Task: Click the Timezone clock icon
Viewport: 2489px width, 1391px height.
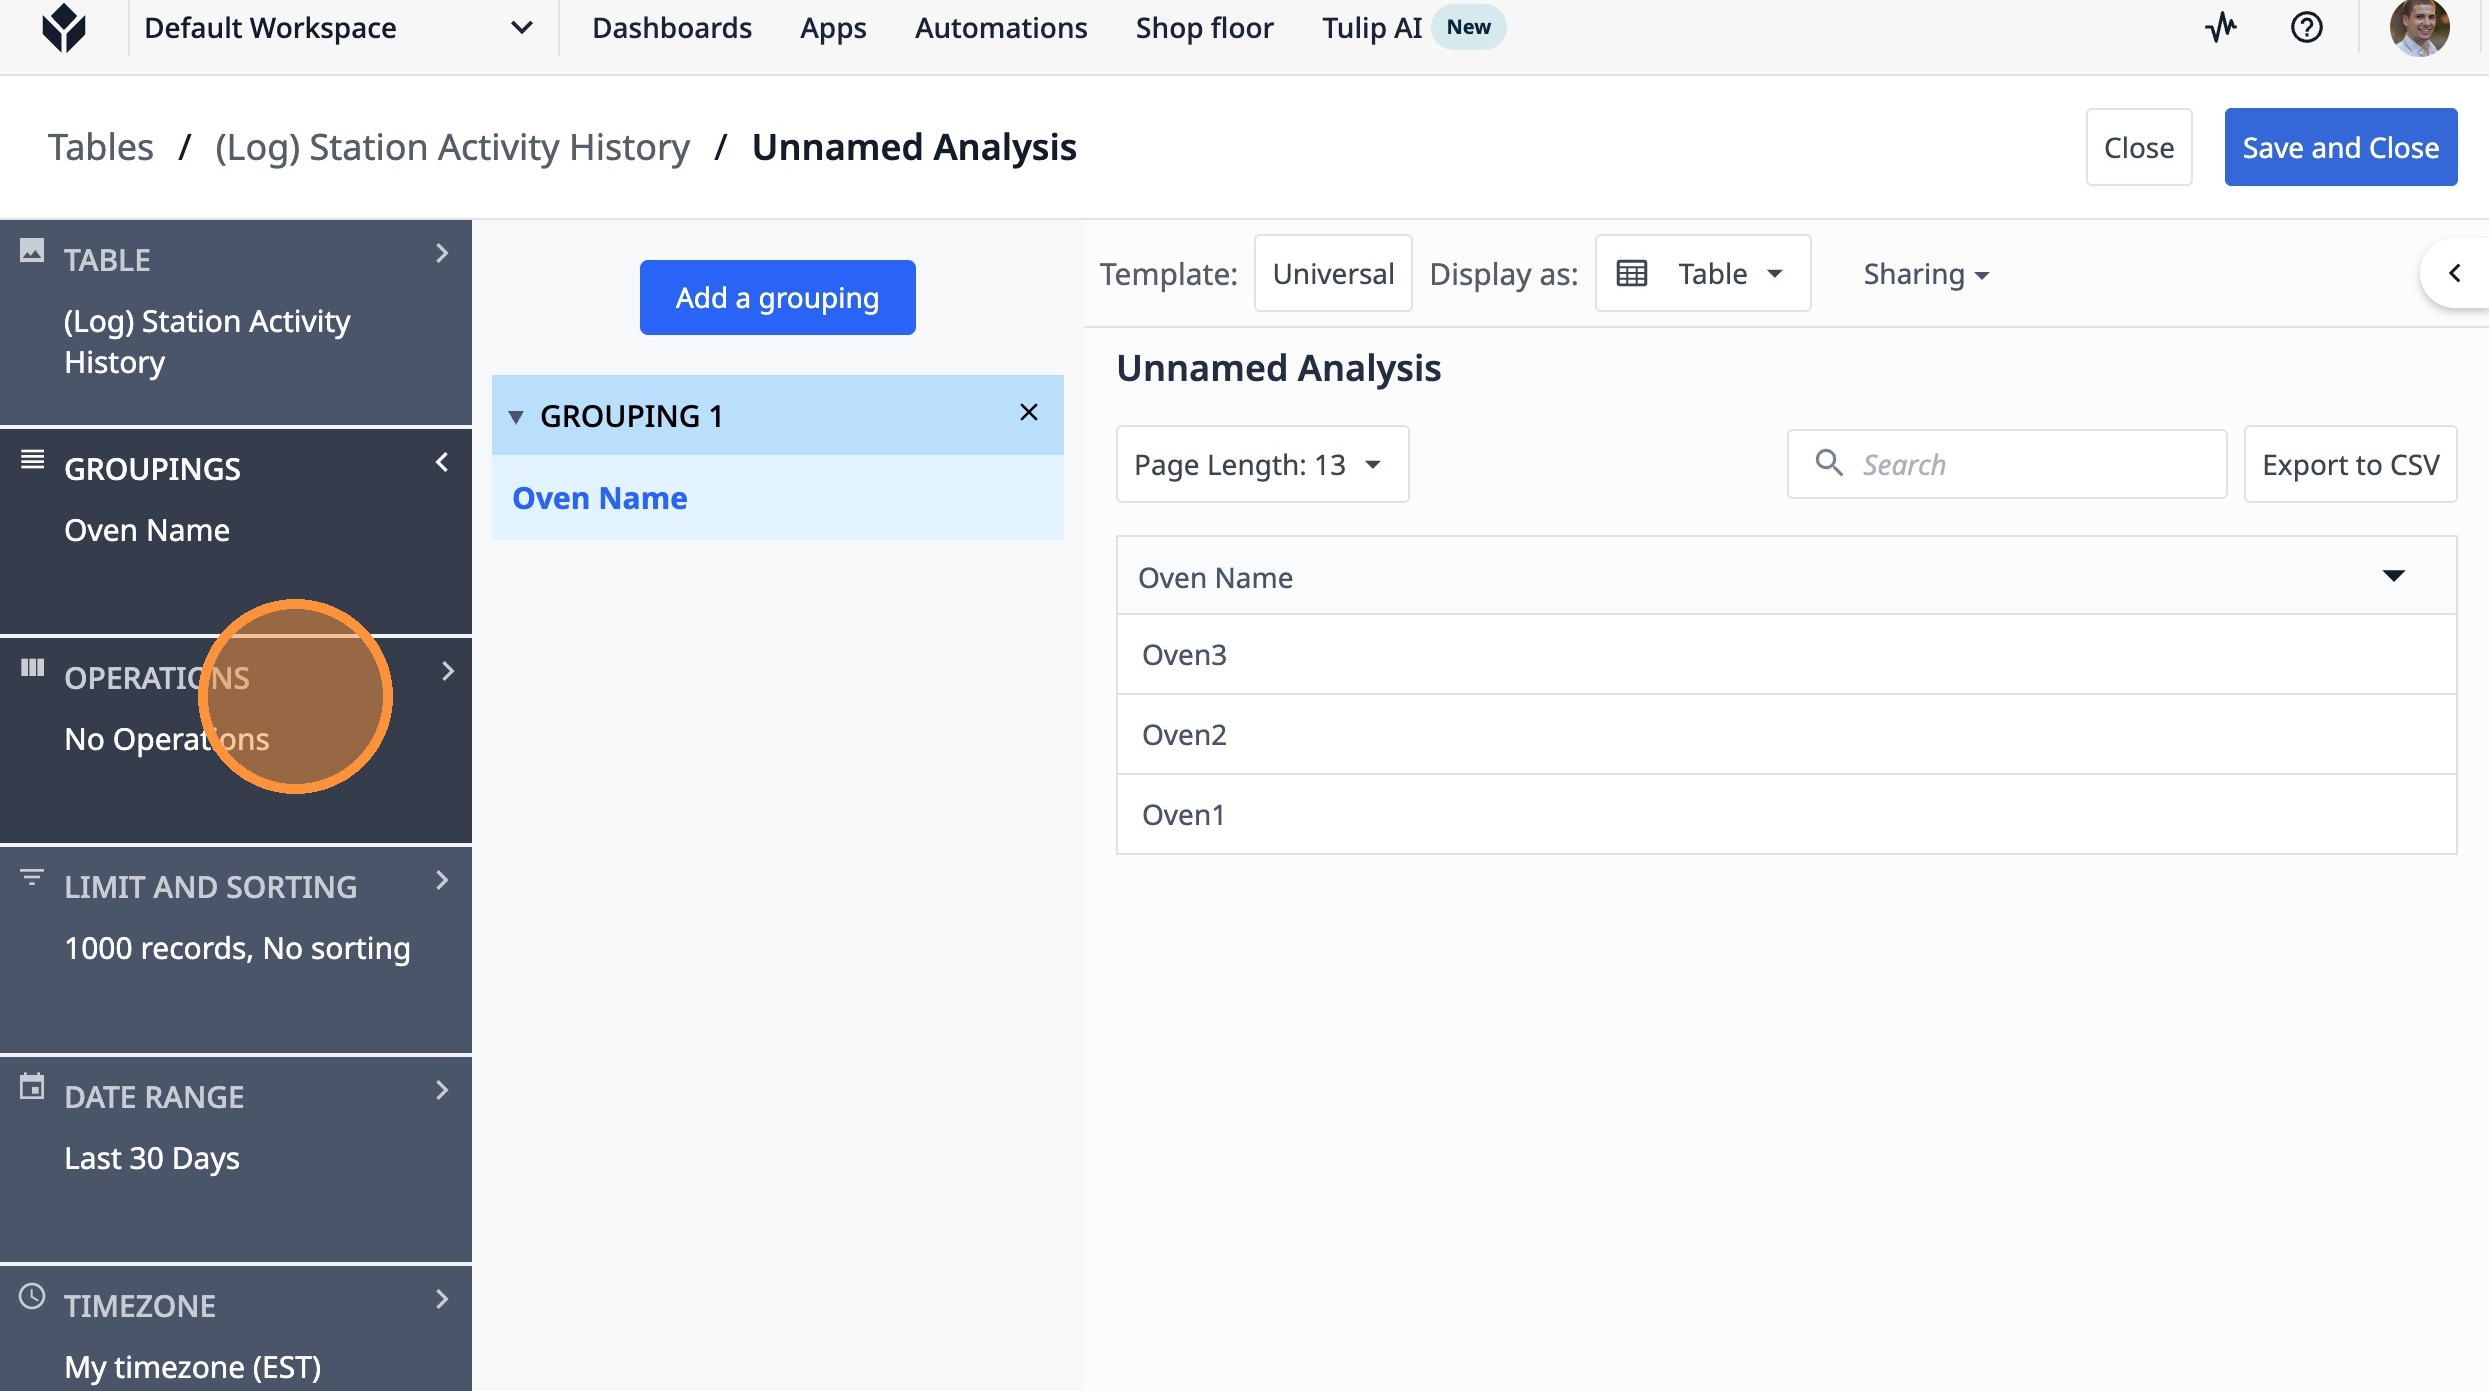Action: [x=32, y=1297]
